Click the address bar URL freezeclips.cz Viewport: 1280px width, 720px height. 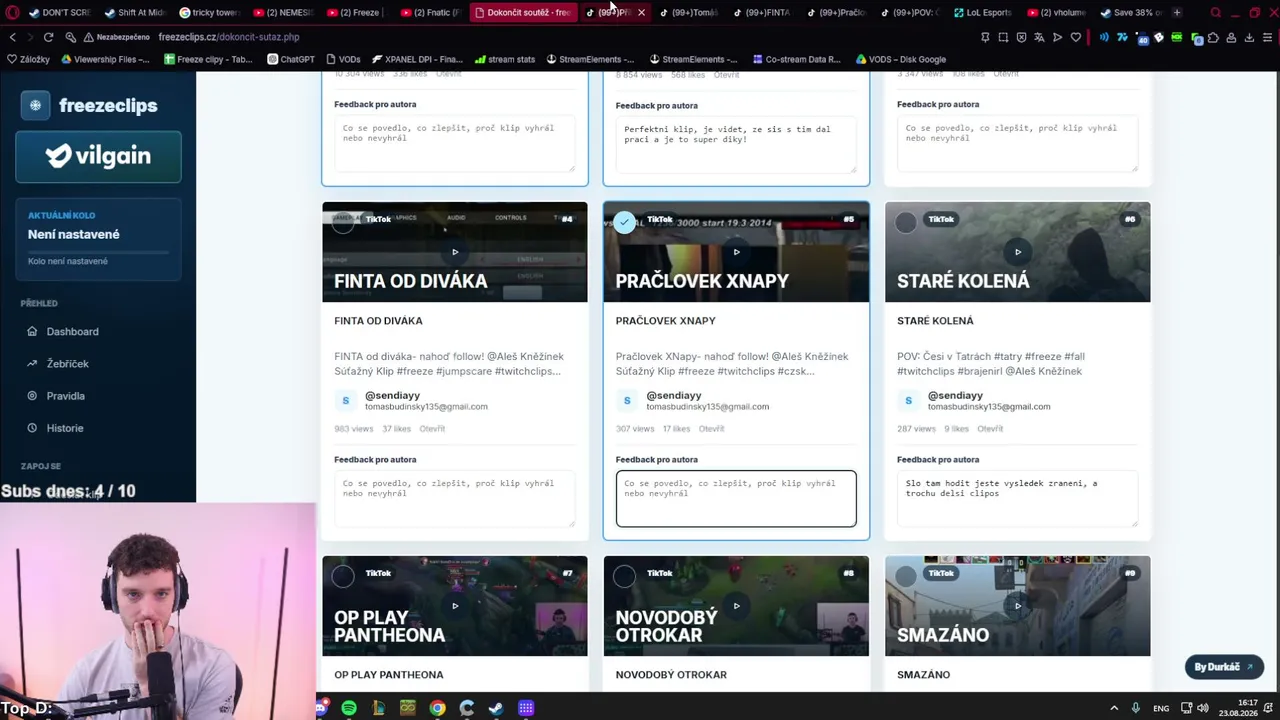(228, 37)
